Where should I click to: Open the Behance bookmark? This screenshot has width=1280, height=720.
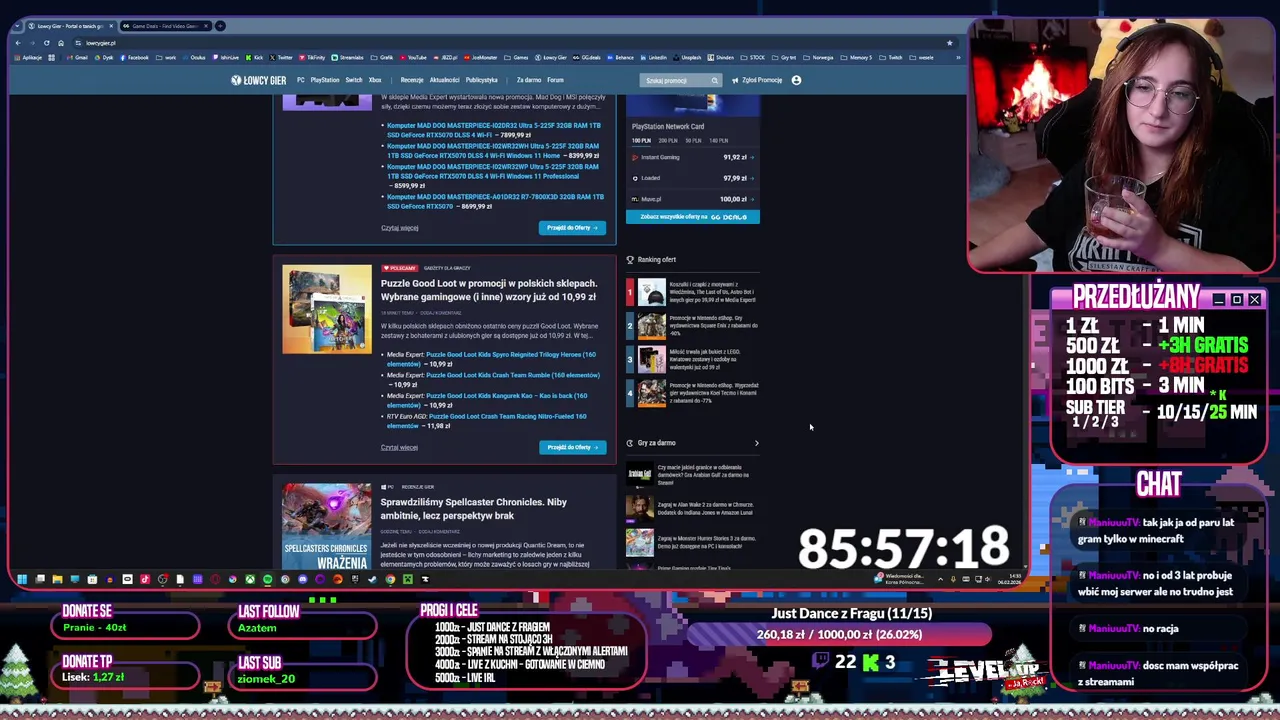pos(620,58)
